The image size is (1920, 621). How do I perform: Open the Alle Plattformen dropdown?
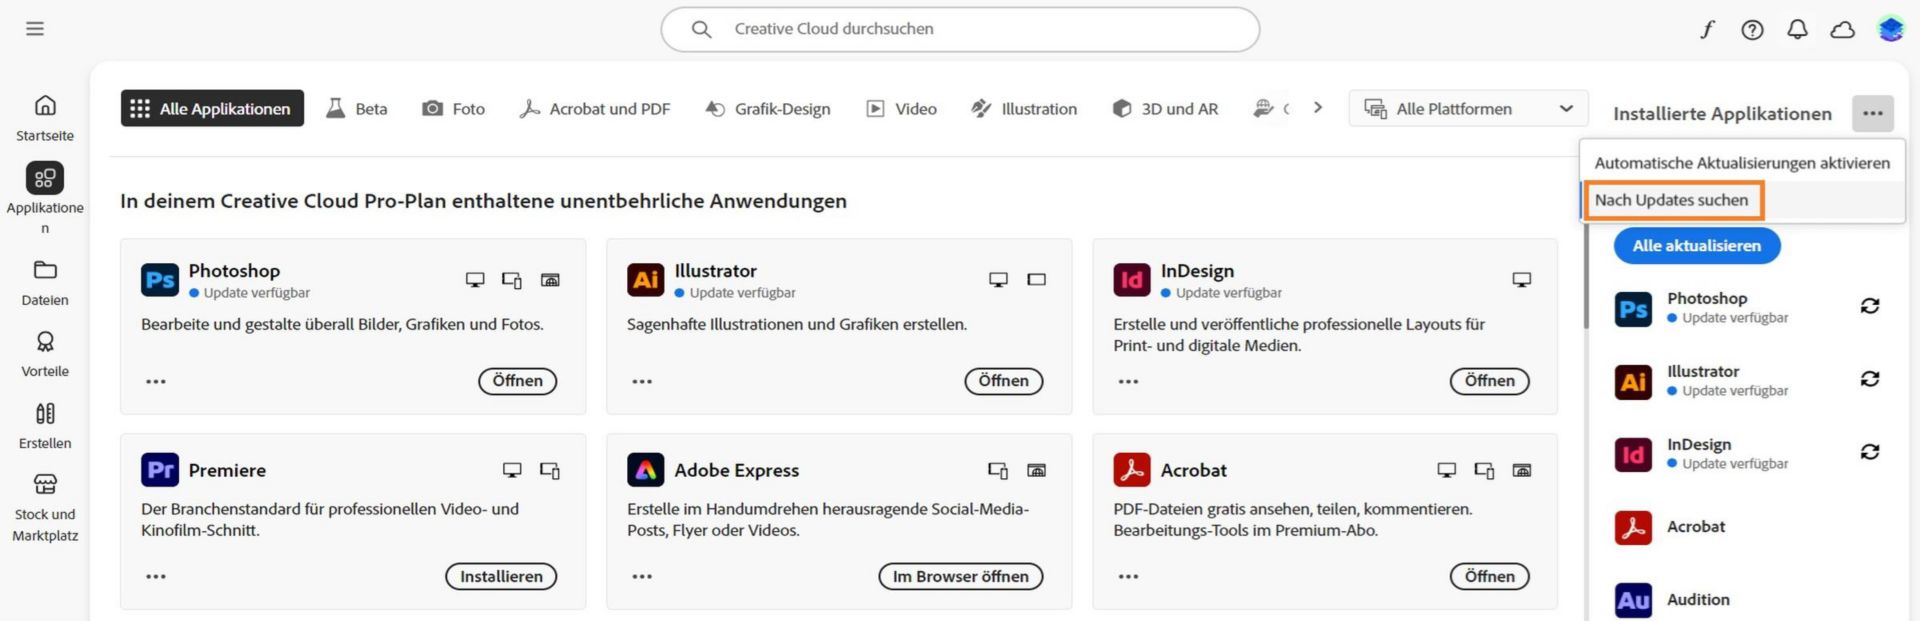(1468, 108)
